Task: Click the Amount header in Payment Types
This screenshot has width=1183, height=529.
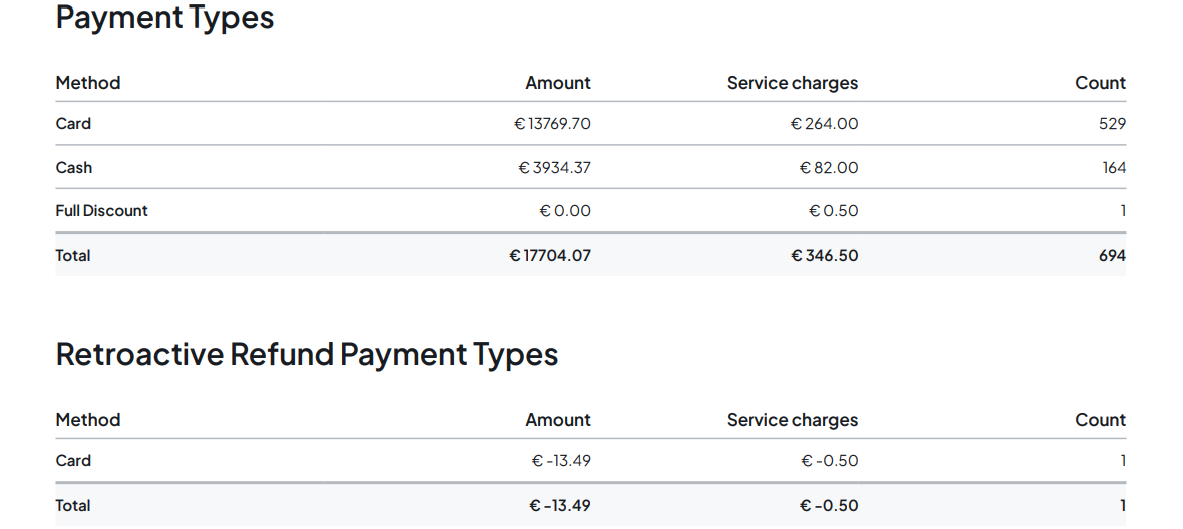Action: pyautogui.click(x=557, y=83)
